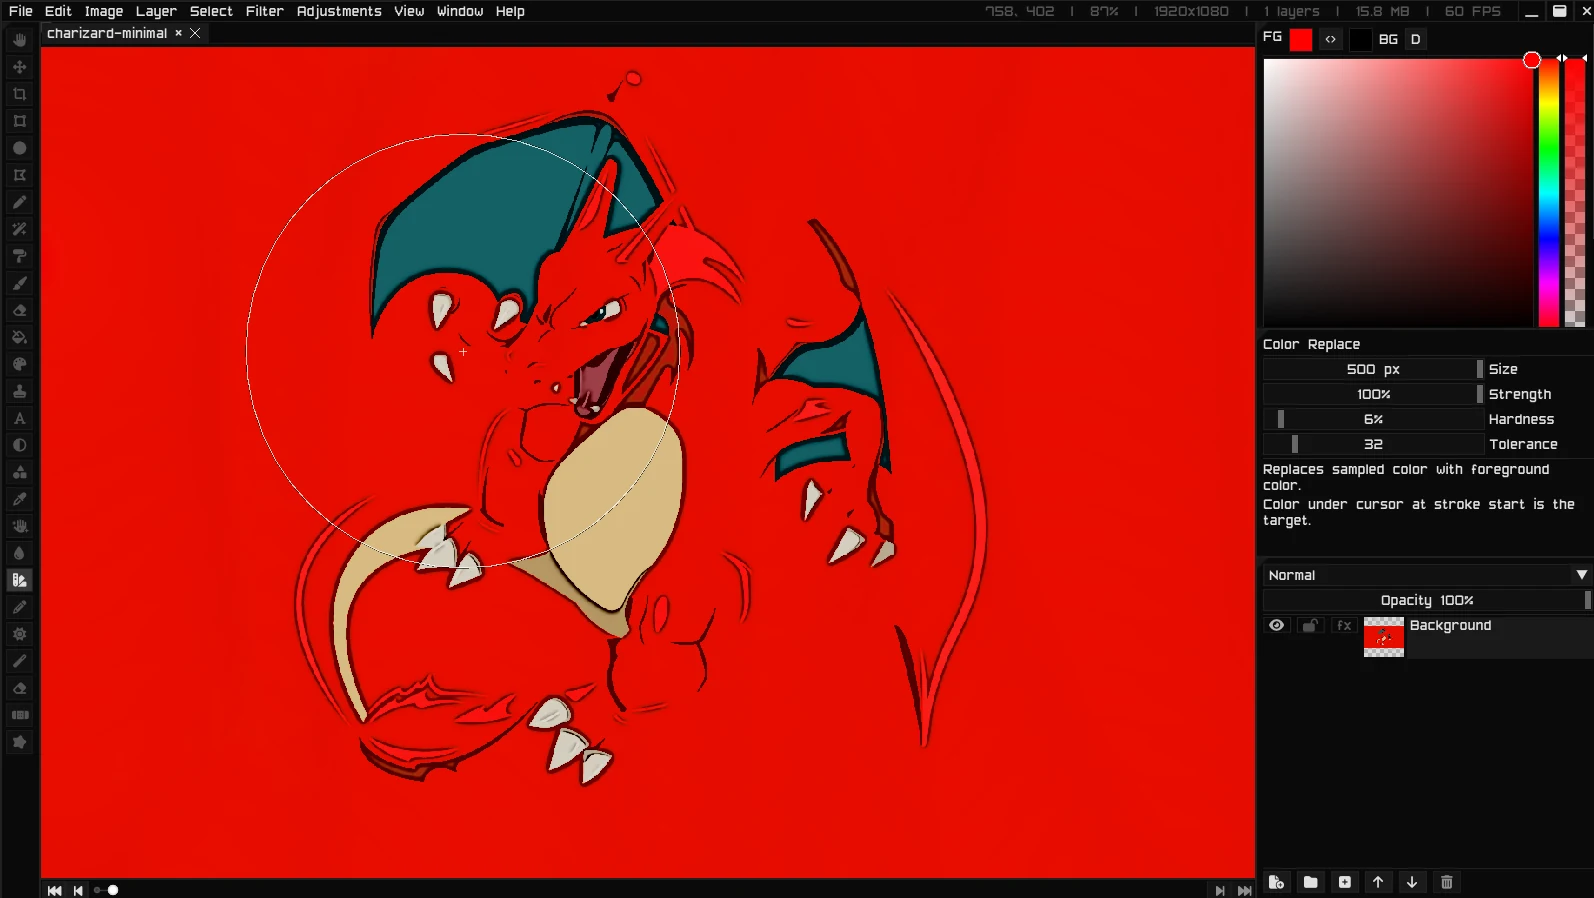Select the water drop Blur tool

click(19, 553)
